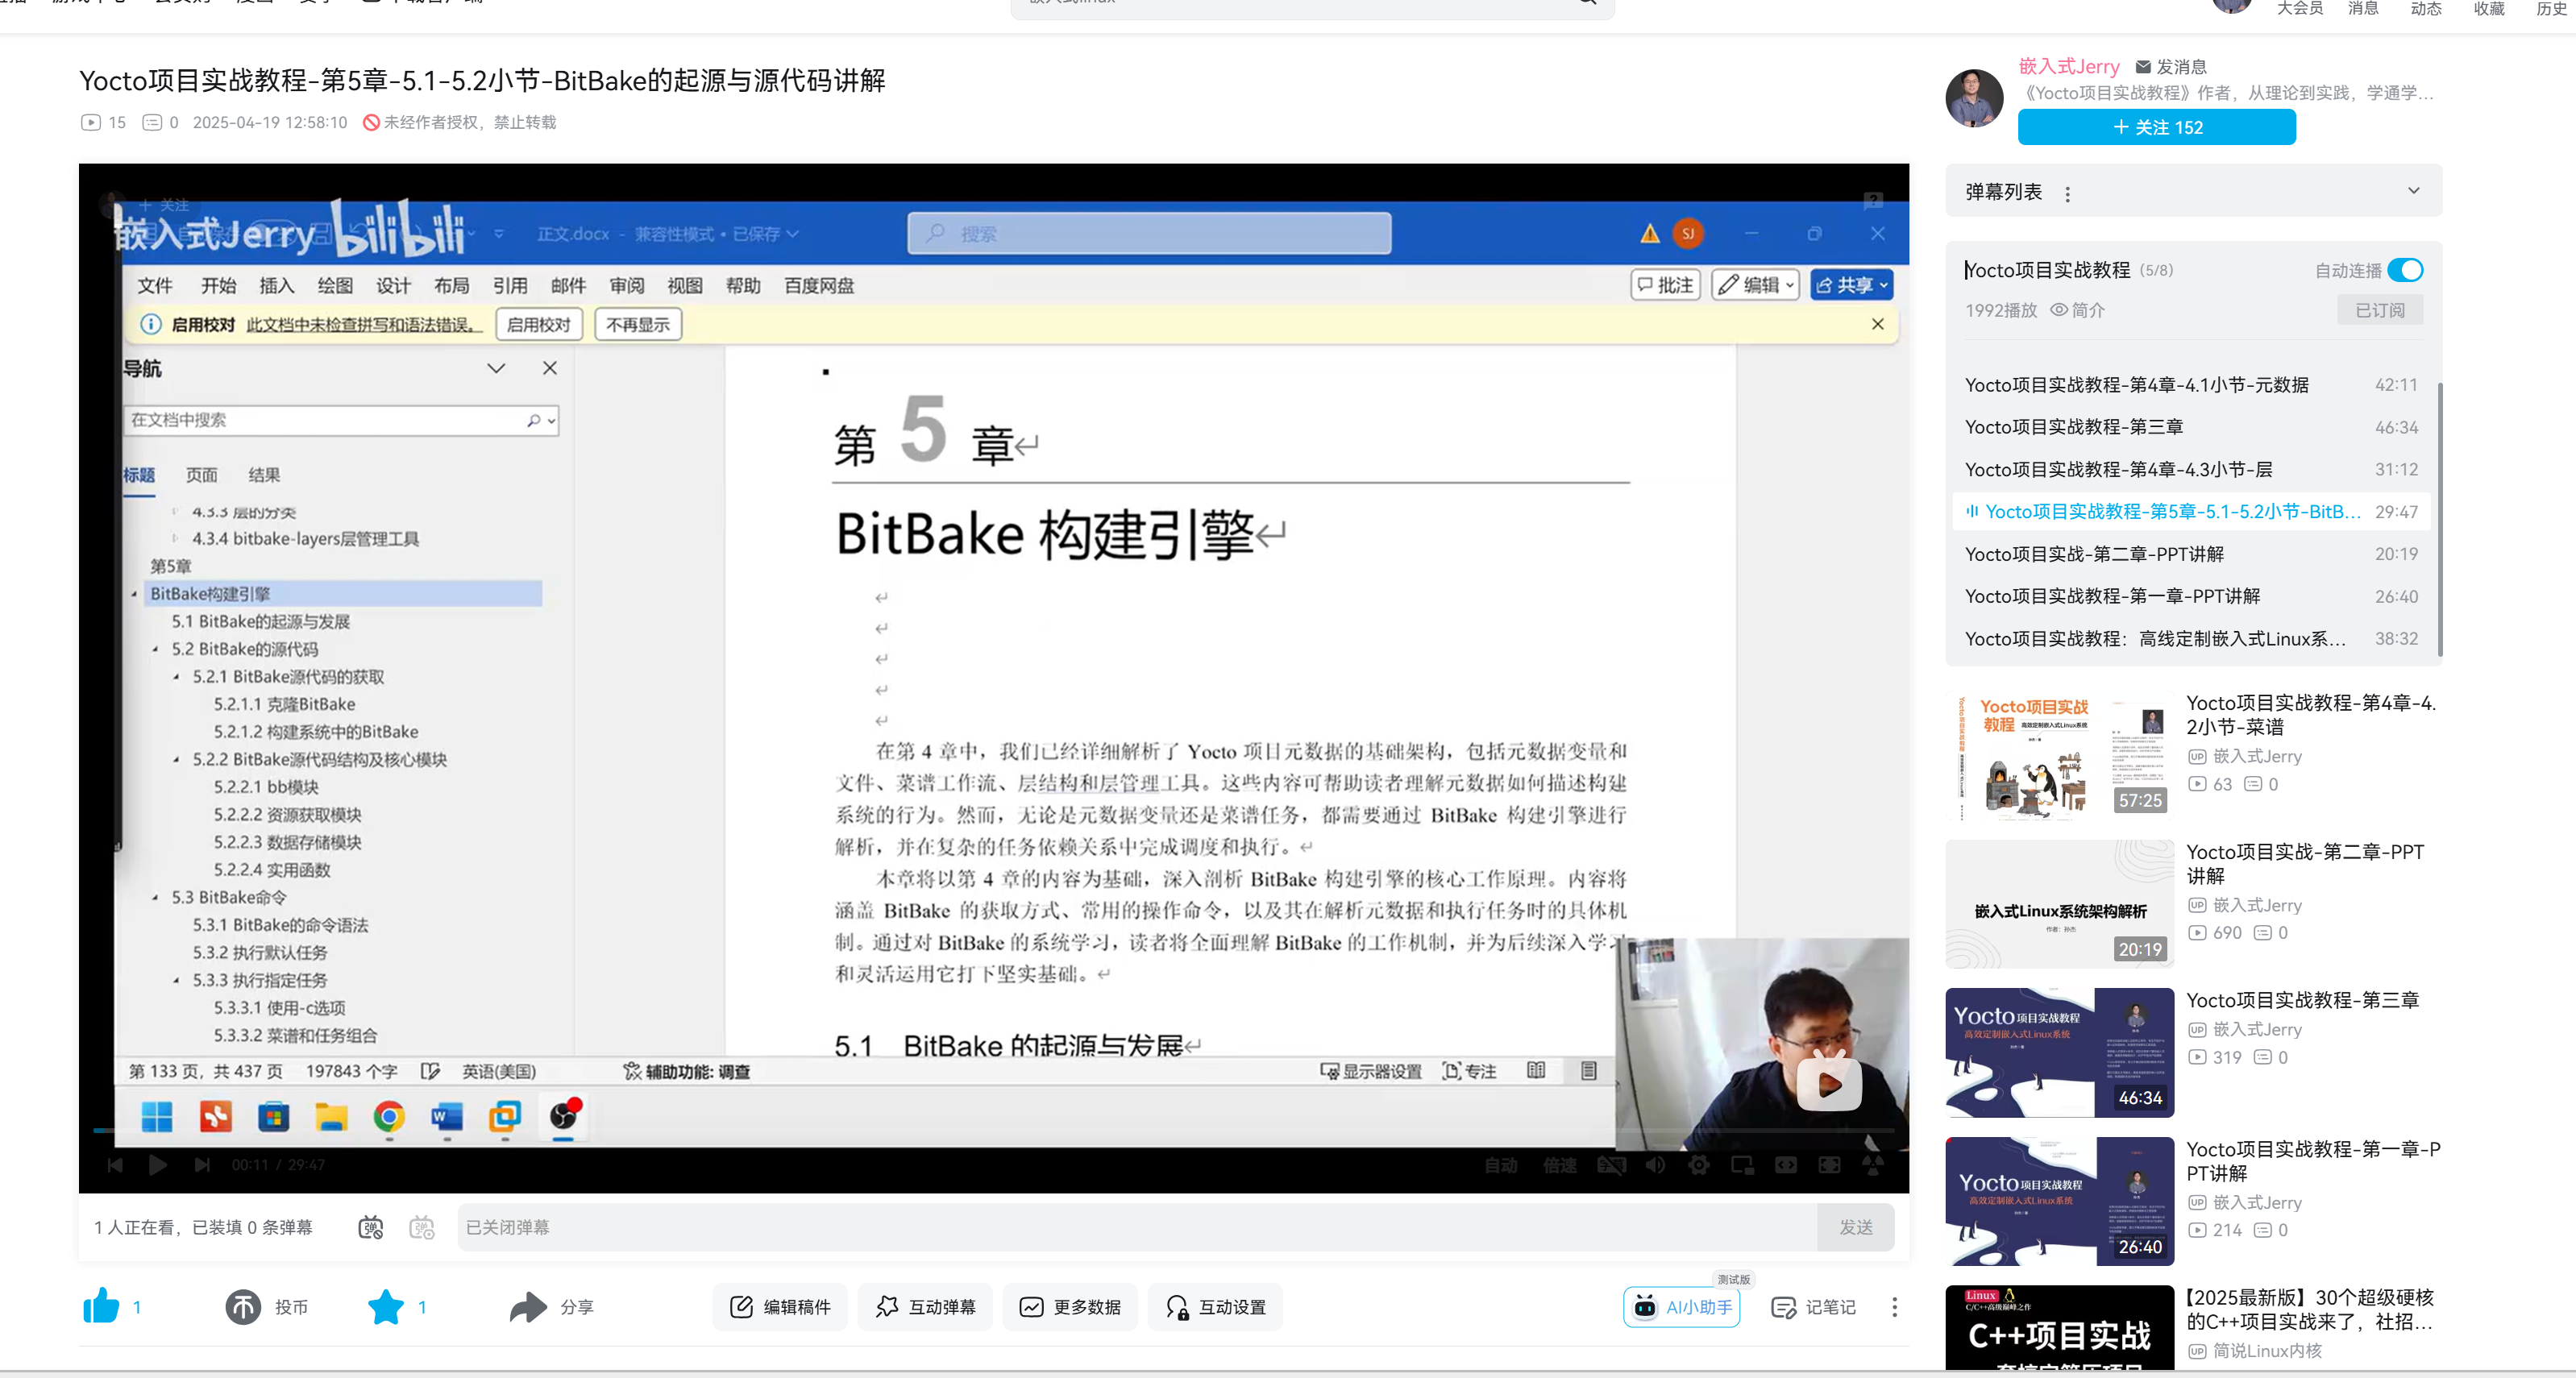Image resolution: width=2576 pixels, height=1378 pixels.
Task: Open three-dot more options menu
Action: 1894,1307
